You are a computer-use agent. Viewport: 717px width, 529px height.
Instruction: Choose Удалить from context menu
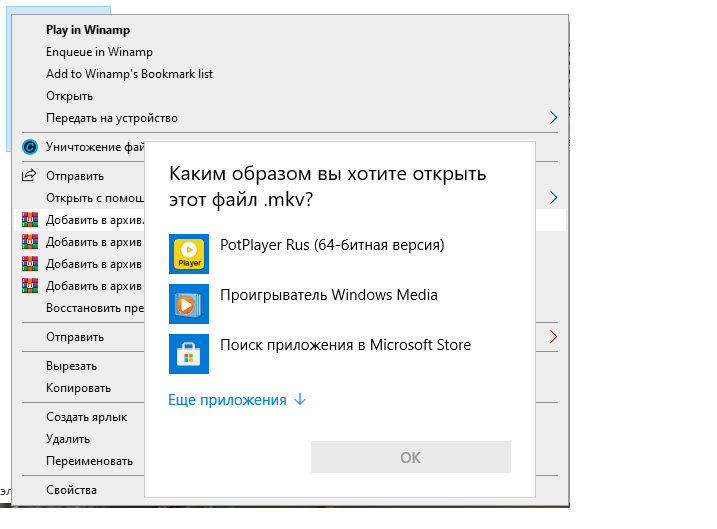[68, 439]
